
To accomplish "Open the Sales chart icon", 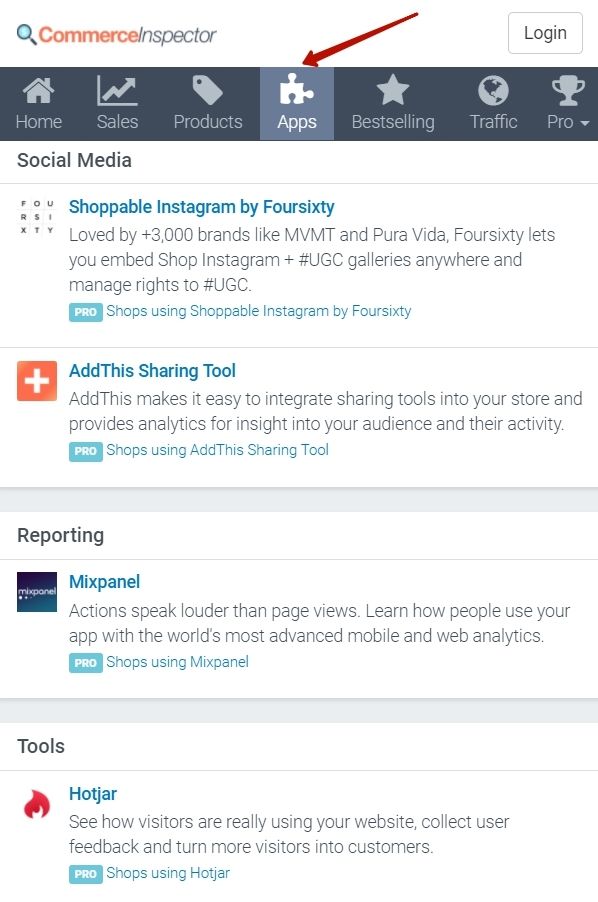I will pyautogui.click(x=117, y=91).
